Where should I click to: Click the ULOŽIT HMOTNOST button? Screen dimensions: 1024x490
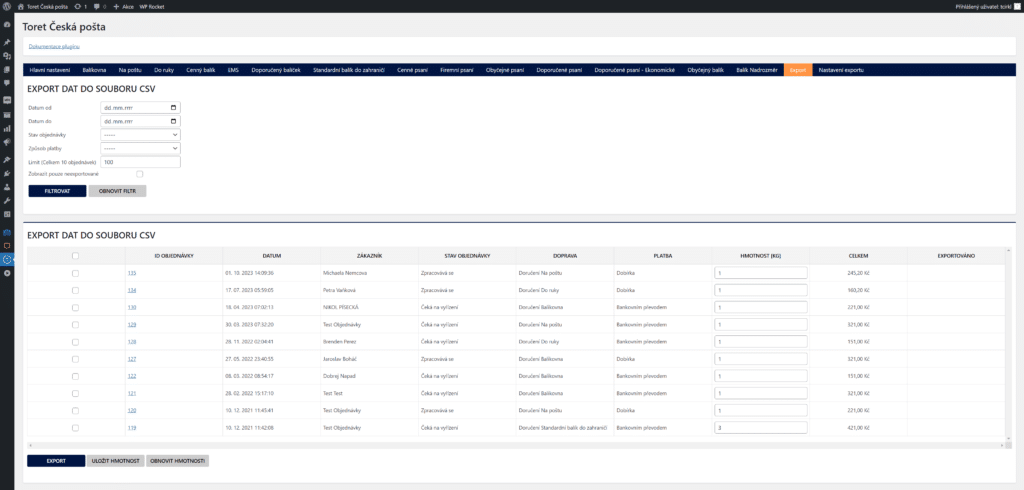(x=116, y=461)
